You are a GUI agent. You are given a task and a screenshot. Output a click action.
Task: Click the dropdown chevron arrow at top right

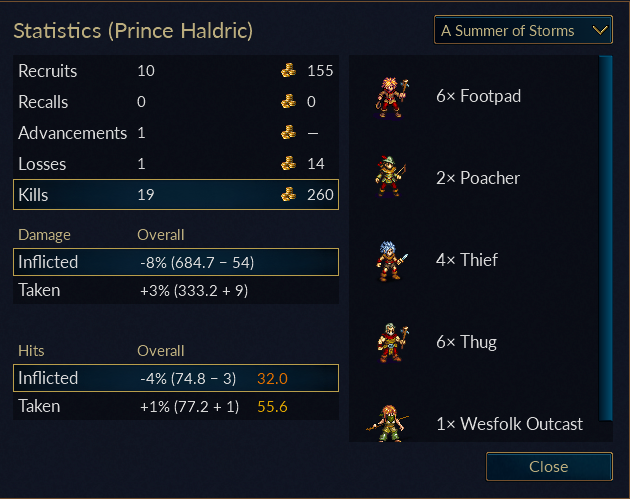600,30
